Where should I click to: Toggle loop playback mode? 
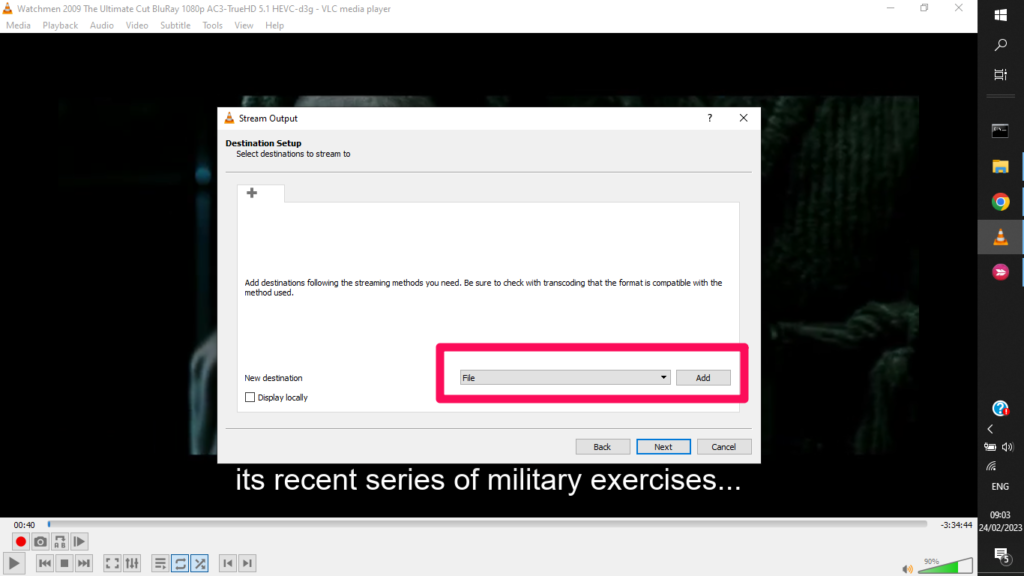point(180,563)
